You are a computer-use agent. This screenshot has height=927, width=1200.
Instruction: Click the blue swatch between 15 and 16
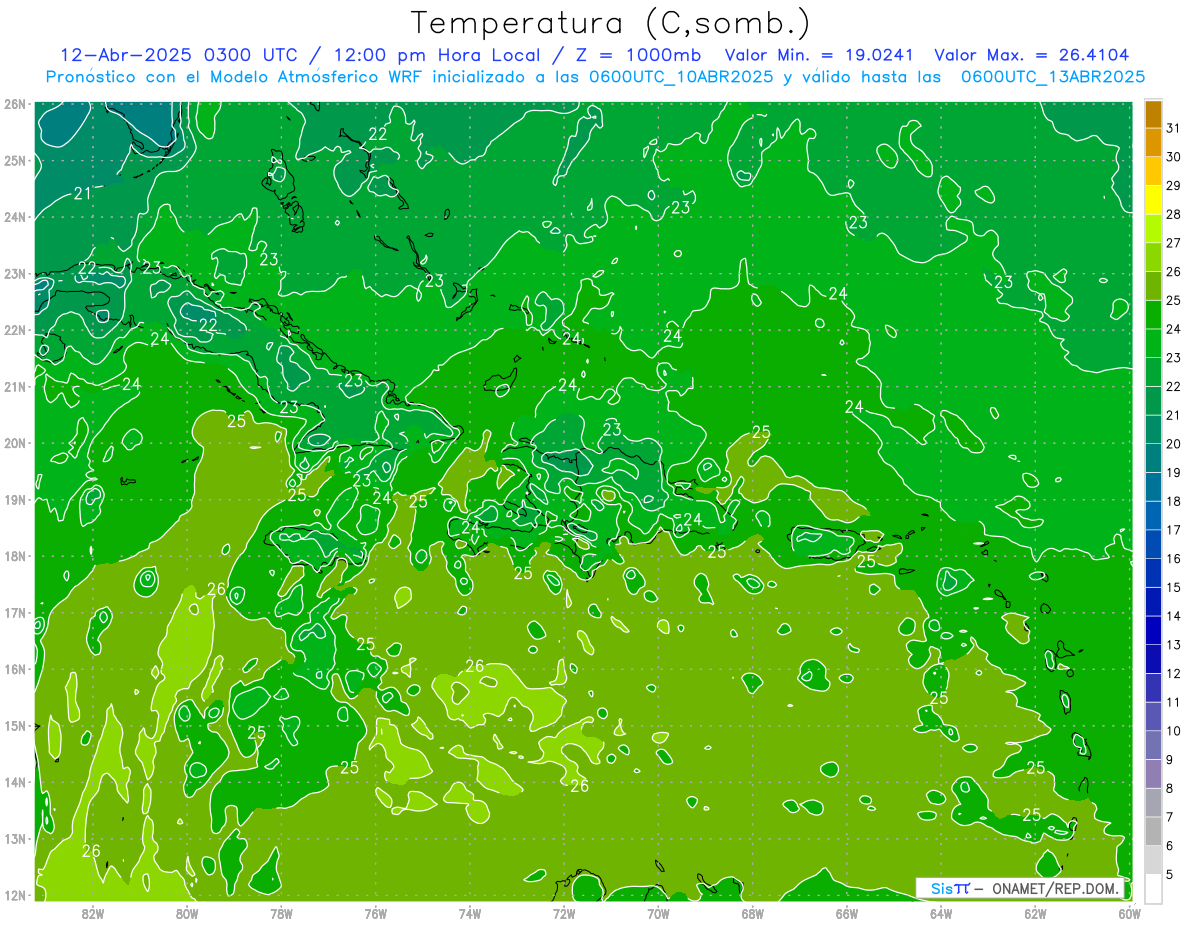pos(1153,572)
